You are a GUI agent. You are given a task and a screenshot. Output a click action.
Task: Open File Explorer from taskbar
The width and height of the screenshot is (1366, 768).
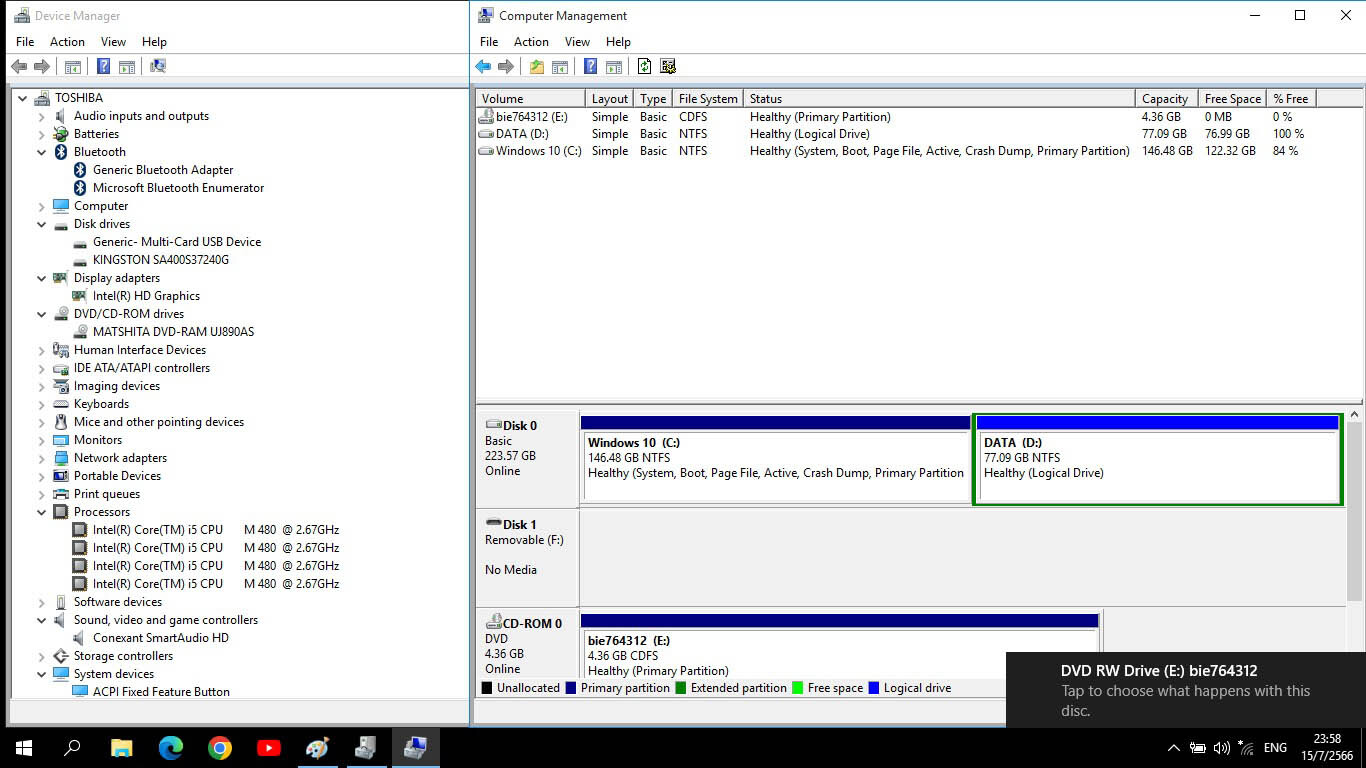pos(121,747)
